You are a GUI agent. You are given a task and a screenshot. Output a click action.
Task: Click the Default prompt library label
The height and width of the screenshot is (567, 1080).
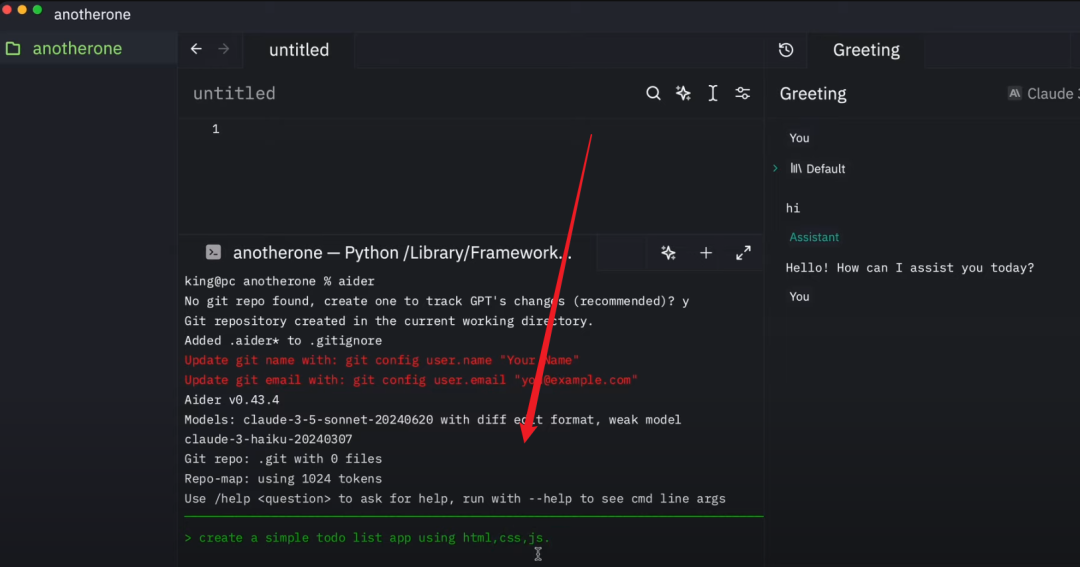click(825, 169)
